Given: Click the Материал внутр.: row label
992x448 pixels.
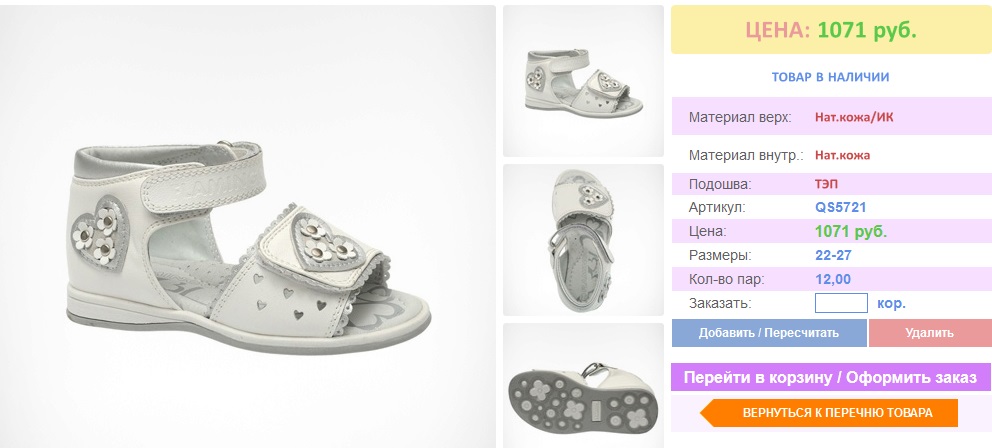Looking at the screenshot, I should [746, 155].
